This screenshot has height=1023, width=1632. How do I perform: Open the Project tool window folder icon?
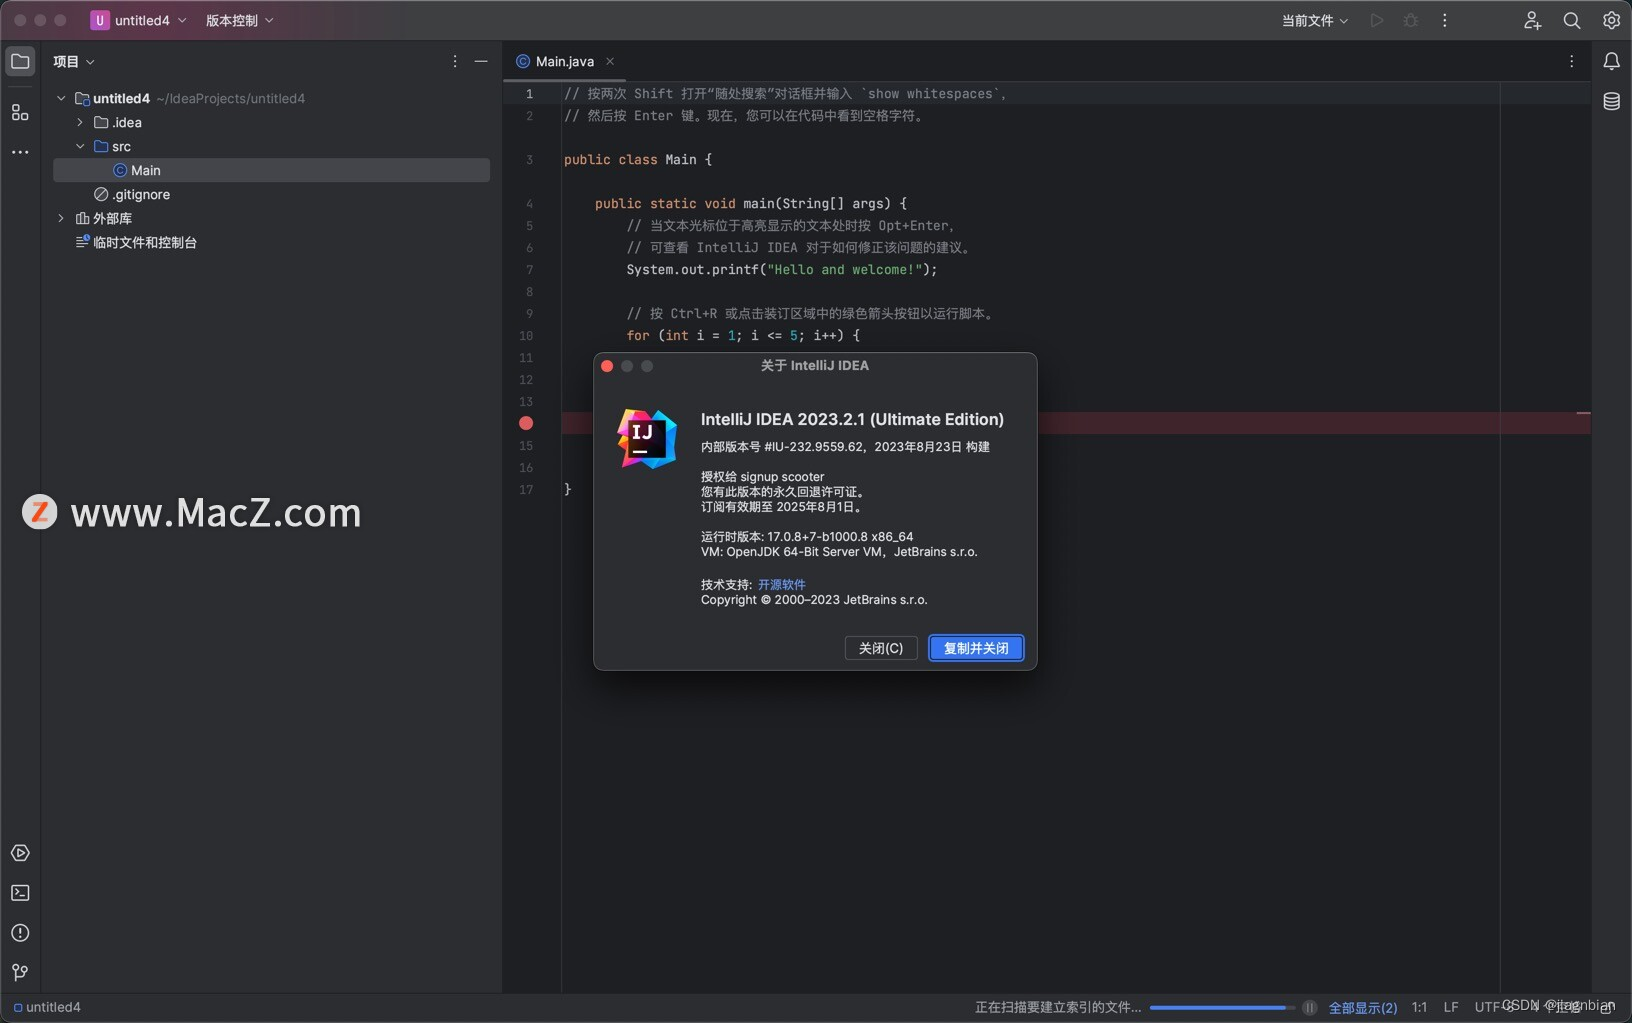20,62
